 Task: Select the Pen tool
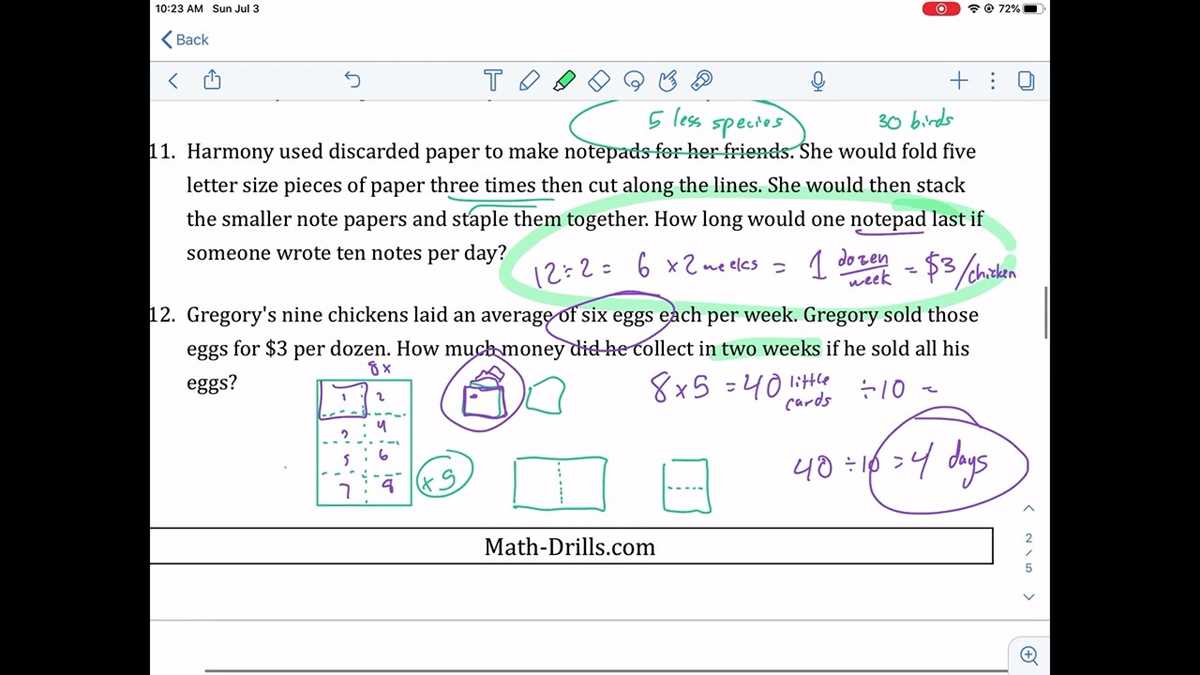click(529, 81)
